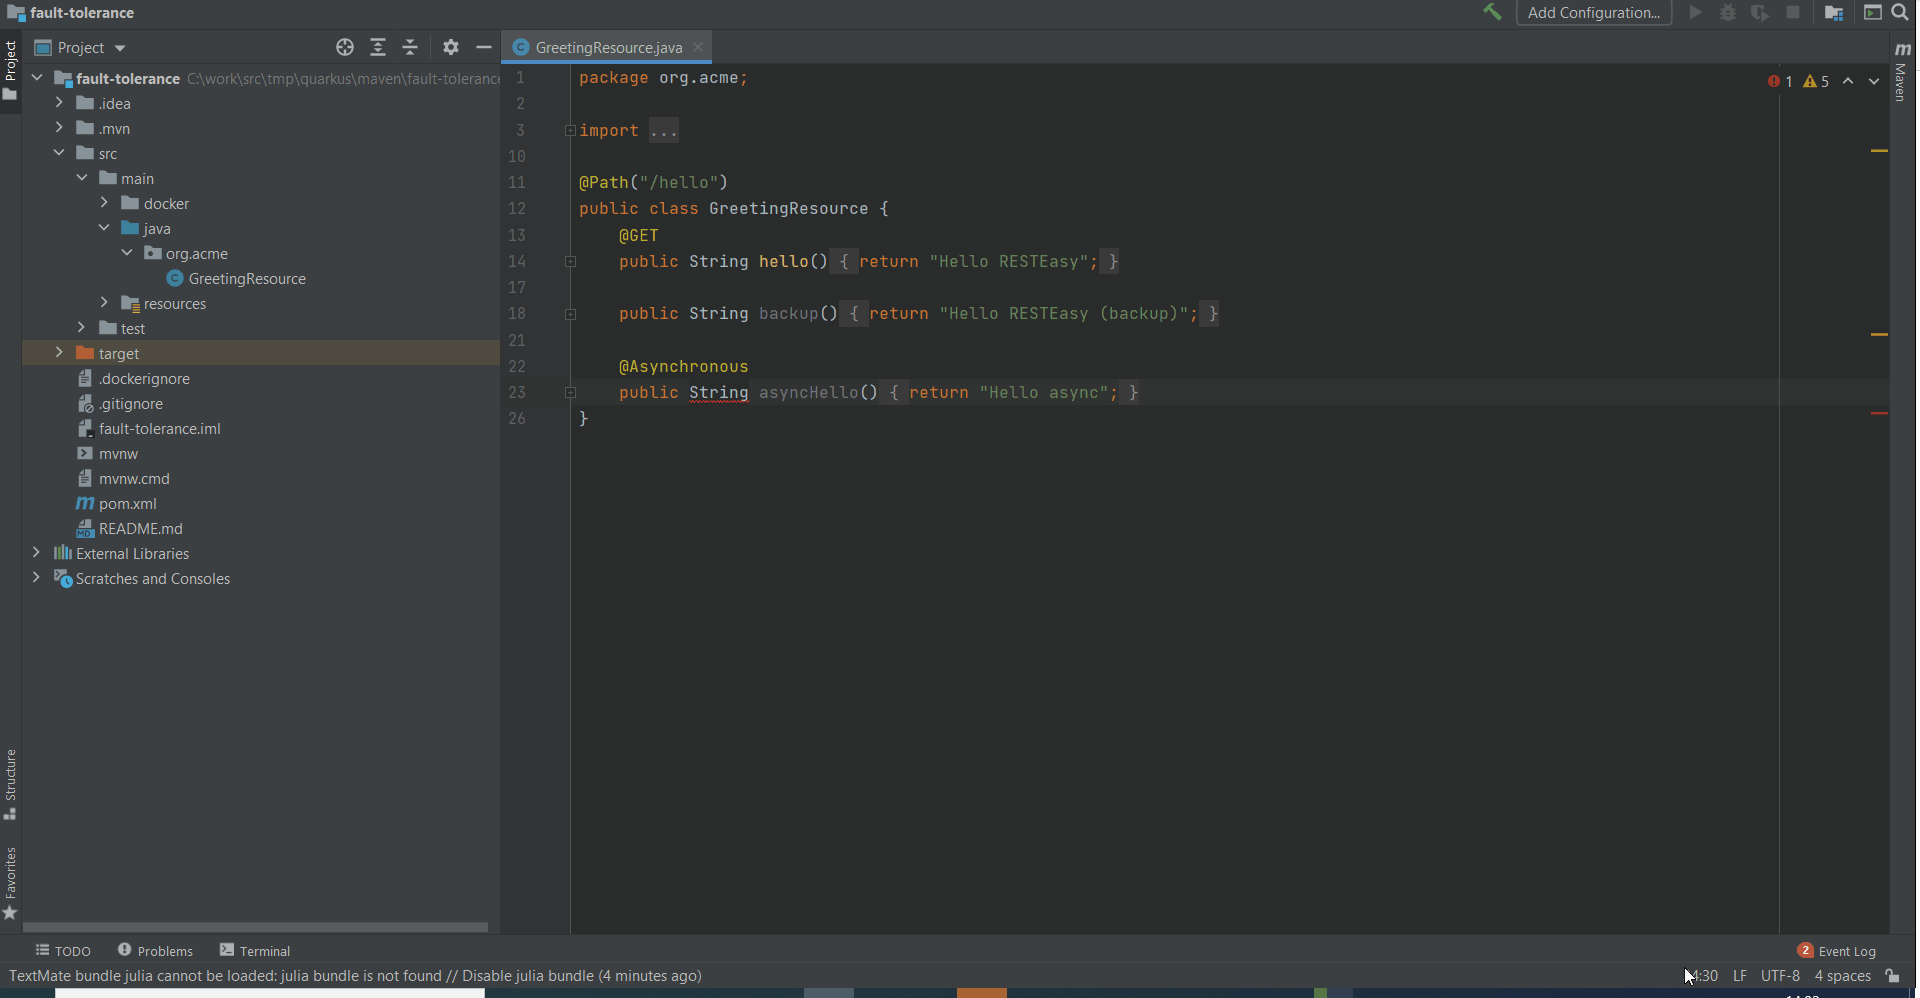
Task: Open Project panel settings gear
Action: (x=451, y=47)
